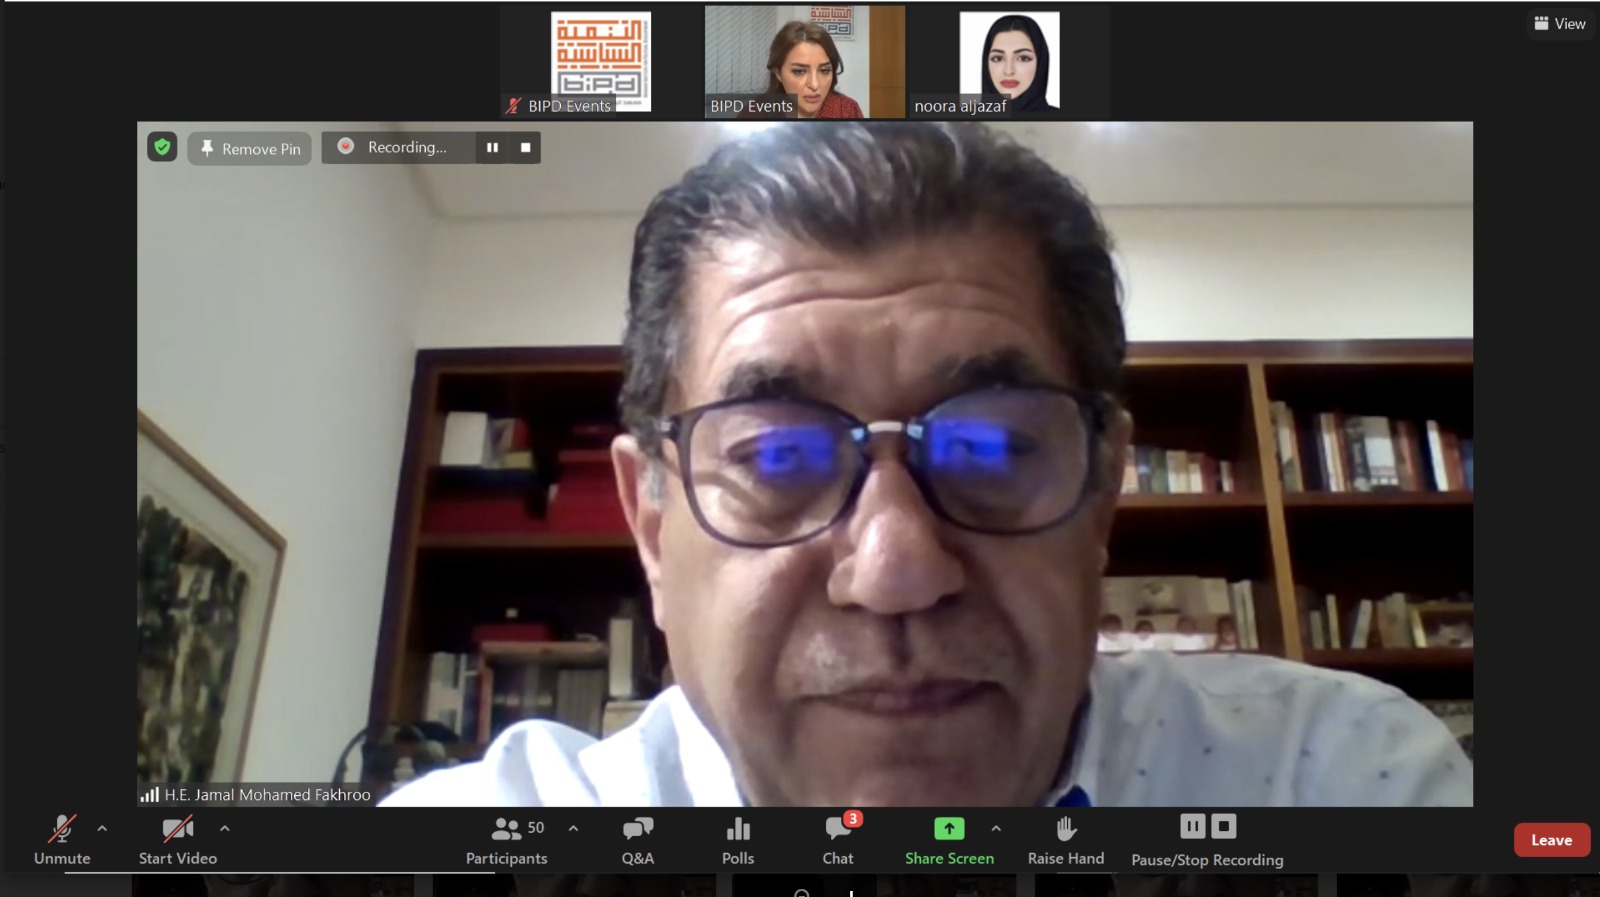Viewport: 1600px width, 897px height.
Task: Open the View layout menu
Action: [x=1560, y=23]
